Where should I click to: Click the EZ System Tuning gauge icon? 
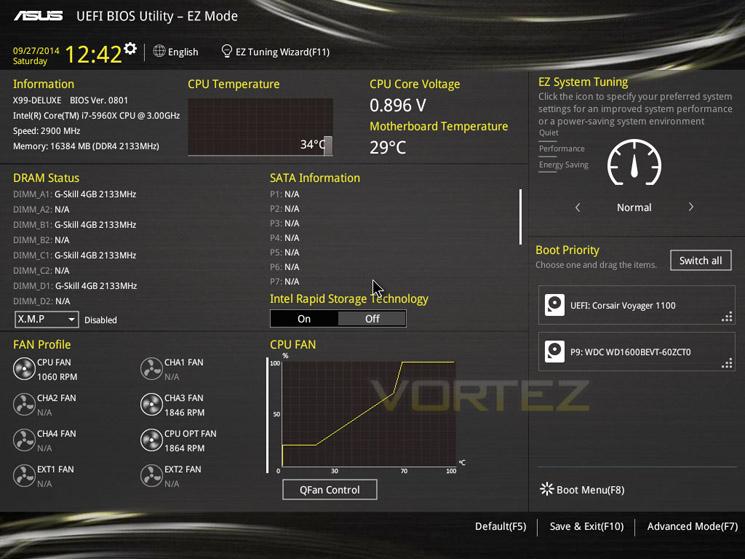click(x=634, y=162)
